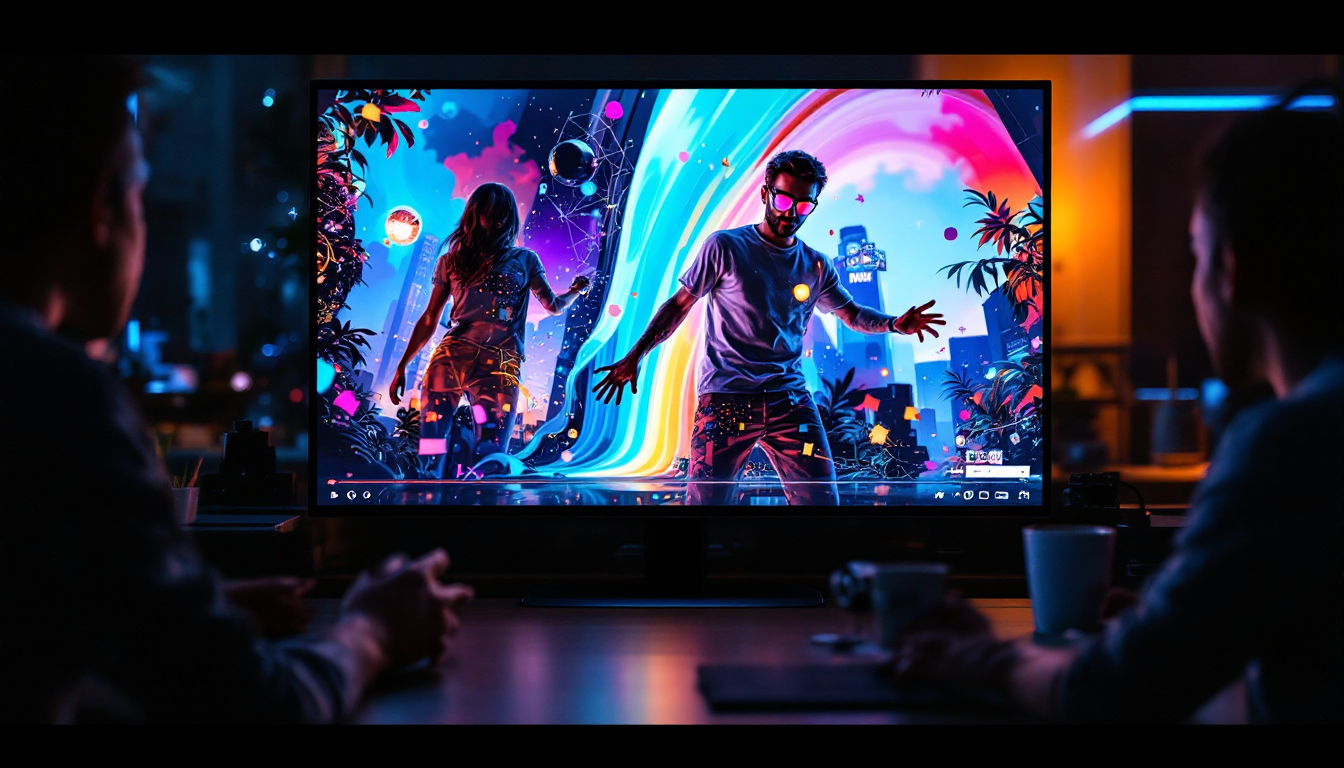Click the third icon in the left controls
Screen dimensions: 1344x768
pyautogui.click(x=367, y=495)
